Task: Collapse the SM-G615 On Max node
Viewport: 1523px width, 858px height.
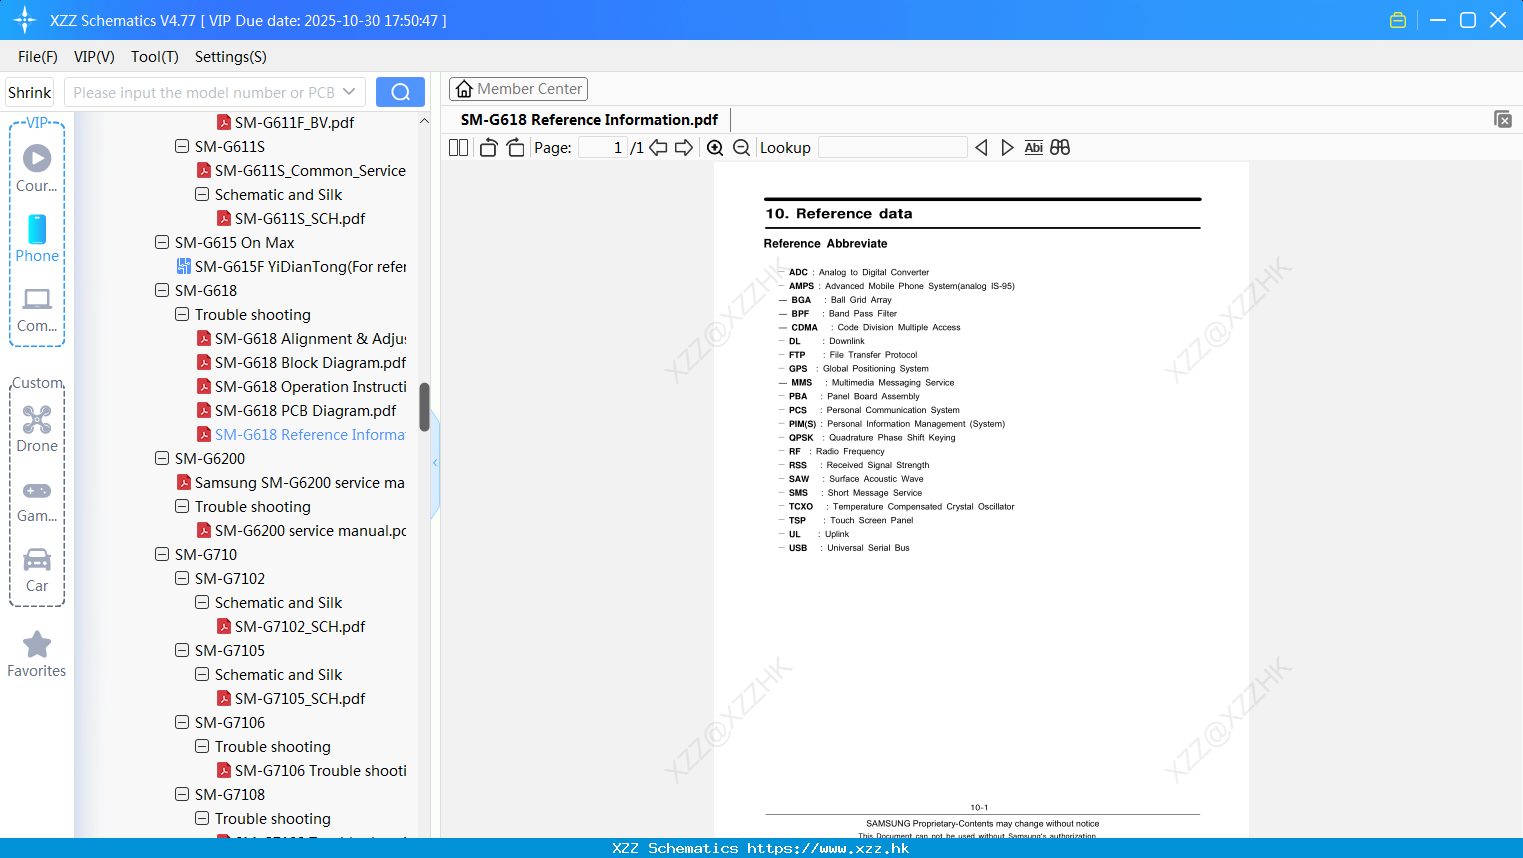Action: (x=162, y=242)
